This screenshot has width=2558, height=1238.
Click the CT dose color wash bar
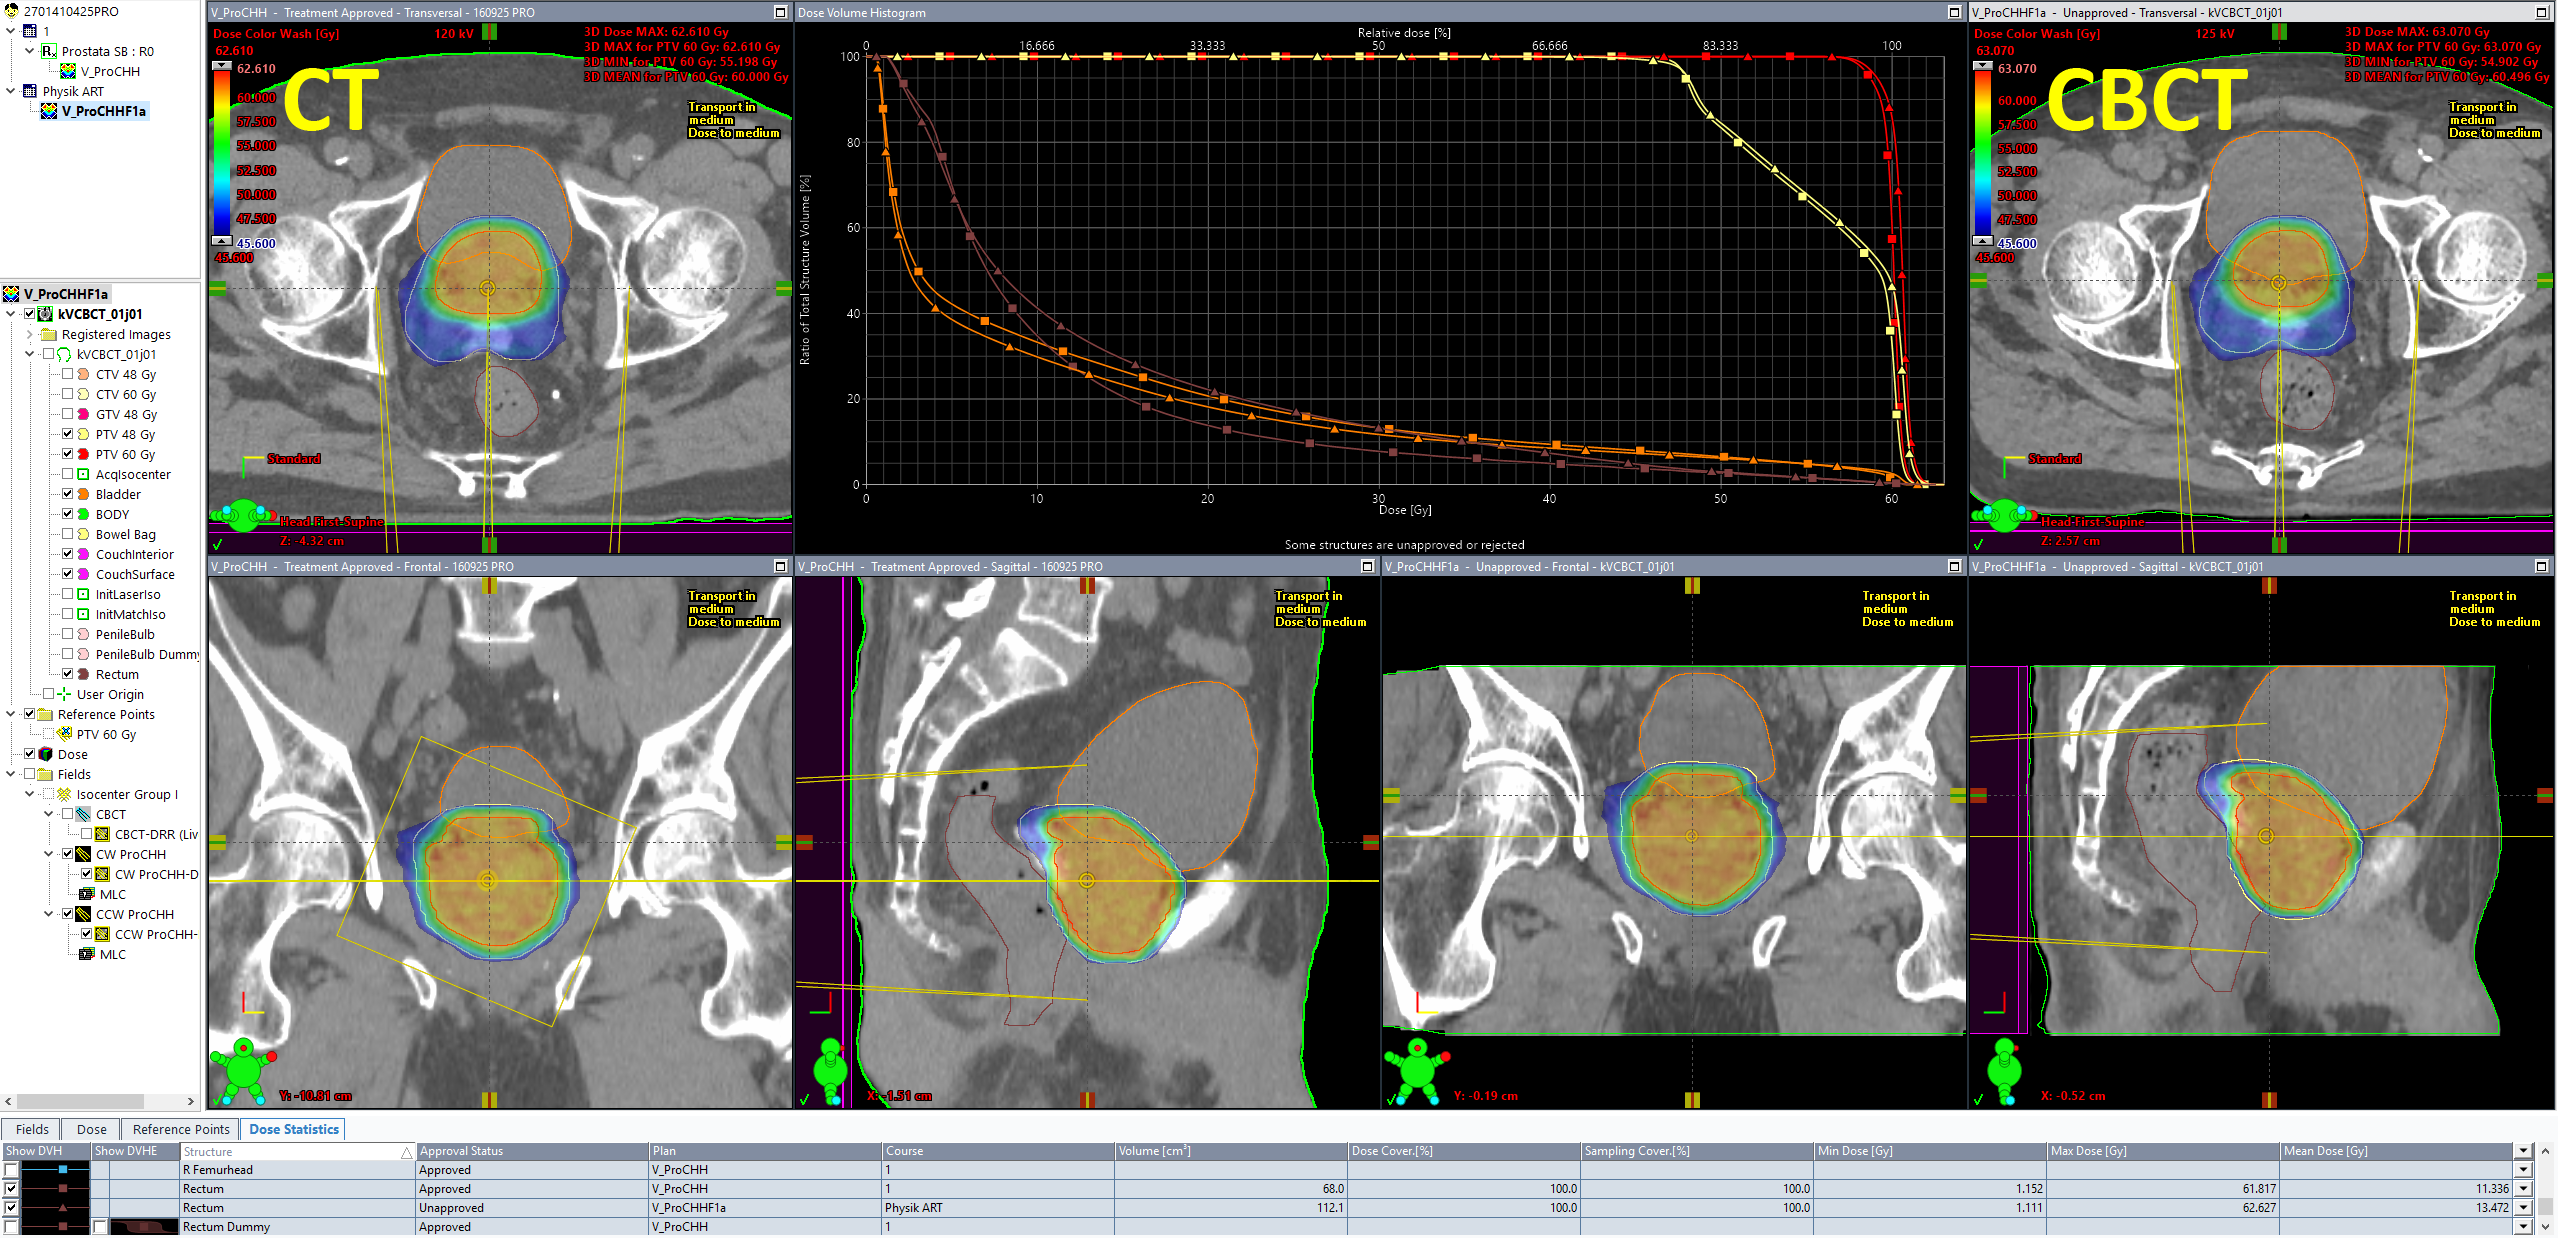click(222, 155)
